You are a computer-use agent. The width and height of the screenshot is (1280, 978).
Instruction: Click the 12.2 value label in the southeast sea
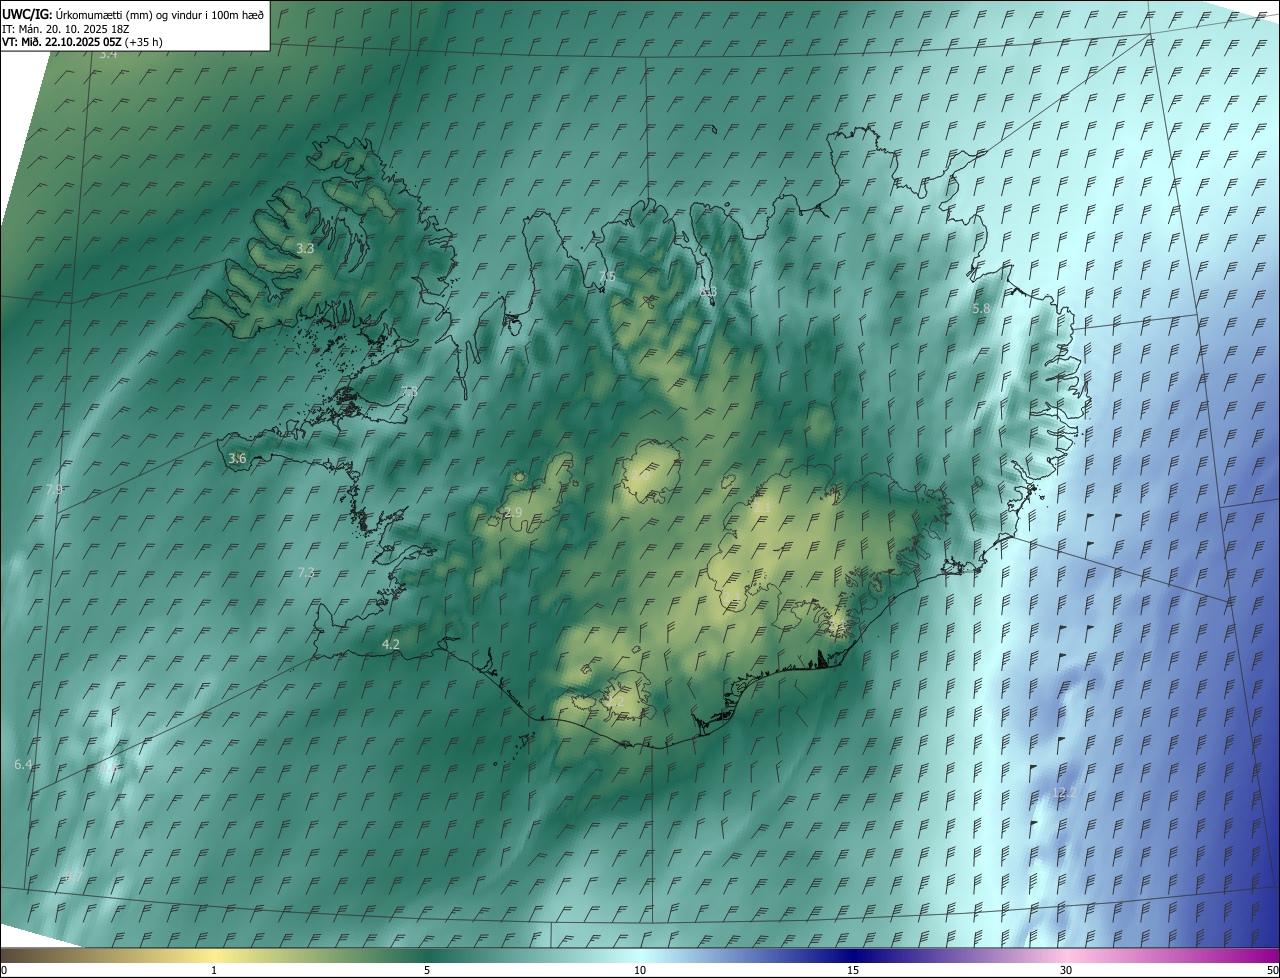point(1065,792)
